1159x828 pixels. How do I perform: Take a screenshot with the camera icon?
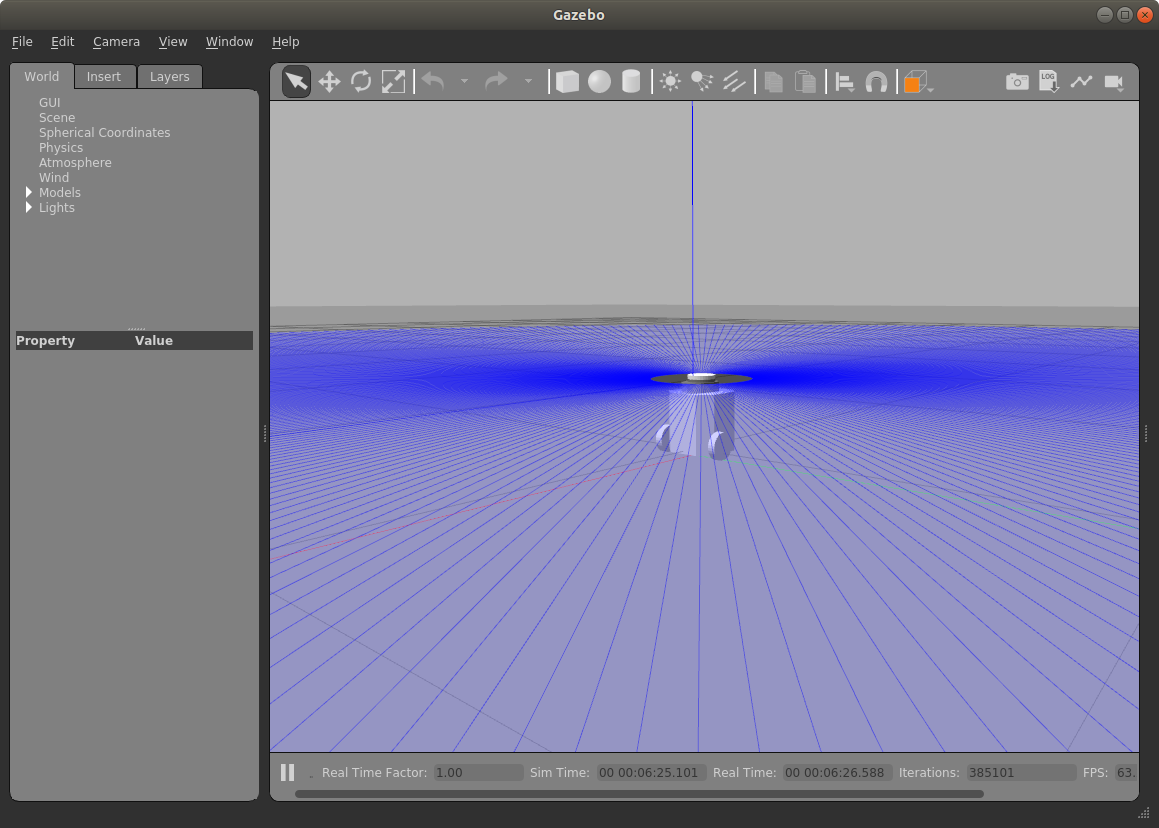coord(1017,81)
